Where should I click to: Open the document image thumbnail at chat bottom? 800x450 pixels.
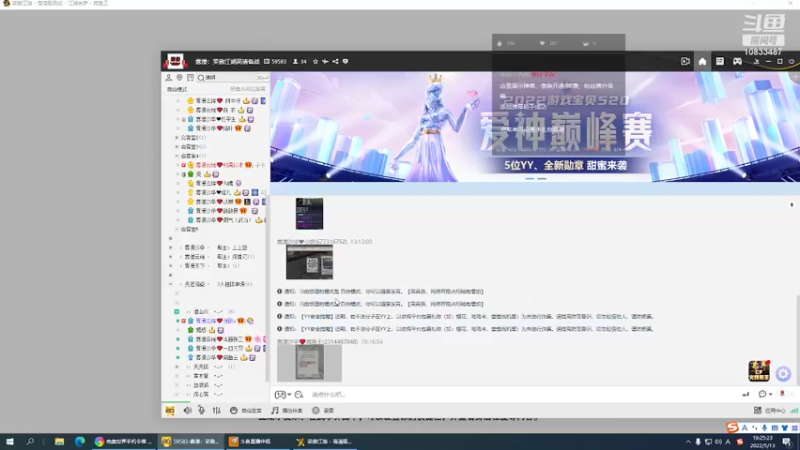309,363
